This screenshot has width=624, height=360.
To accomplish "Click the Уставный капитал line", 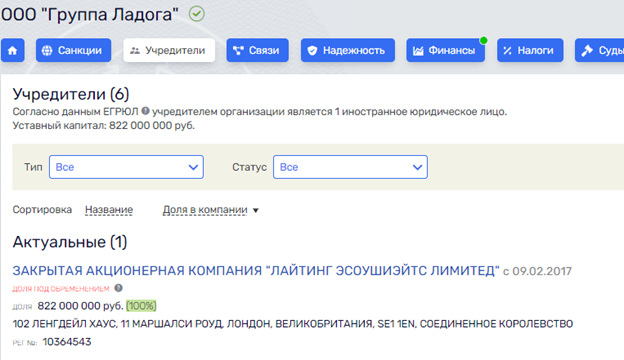I will (104, 126).
